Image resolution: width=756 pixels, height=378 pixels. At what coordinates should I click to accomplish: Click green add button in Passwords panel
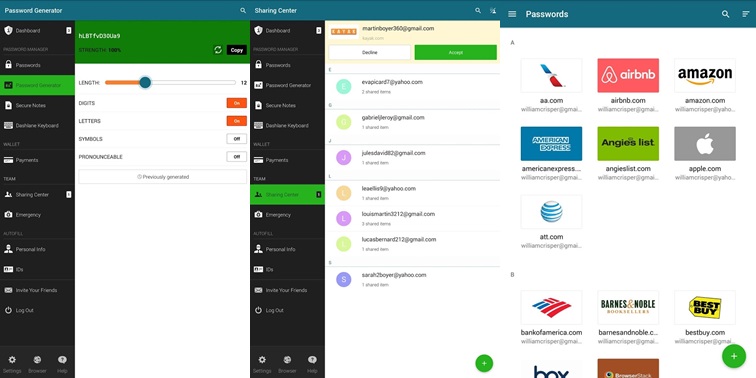click(x=734, y=356)
